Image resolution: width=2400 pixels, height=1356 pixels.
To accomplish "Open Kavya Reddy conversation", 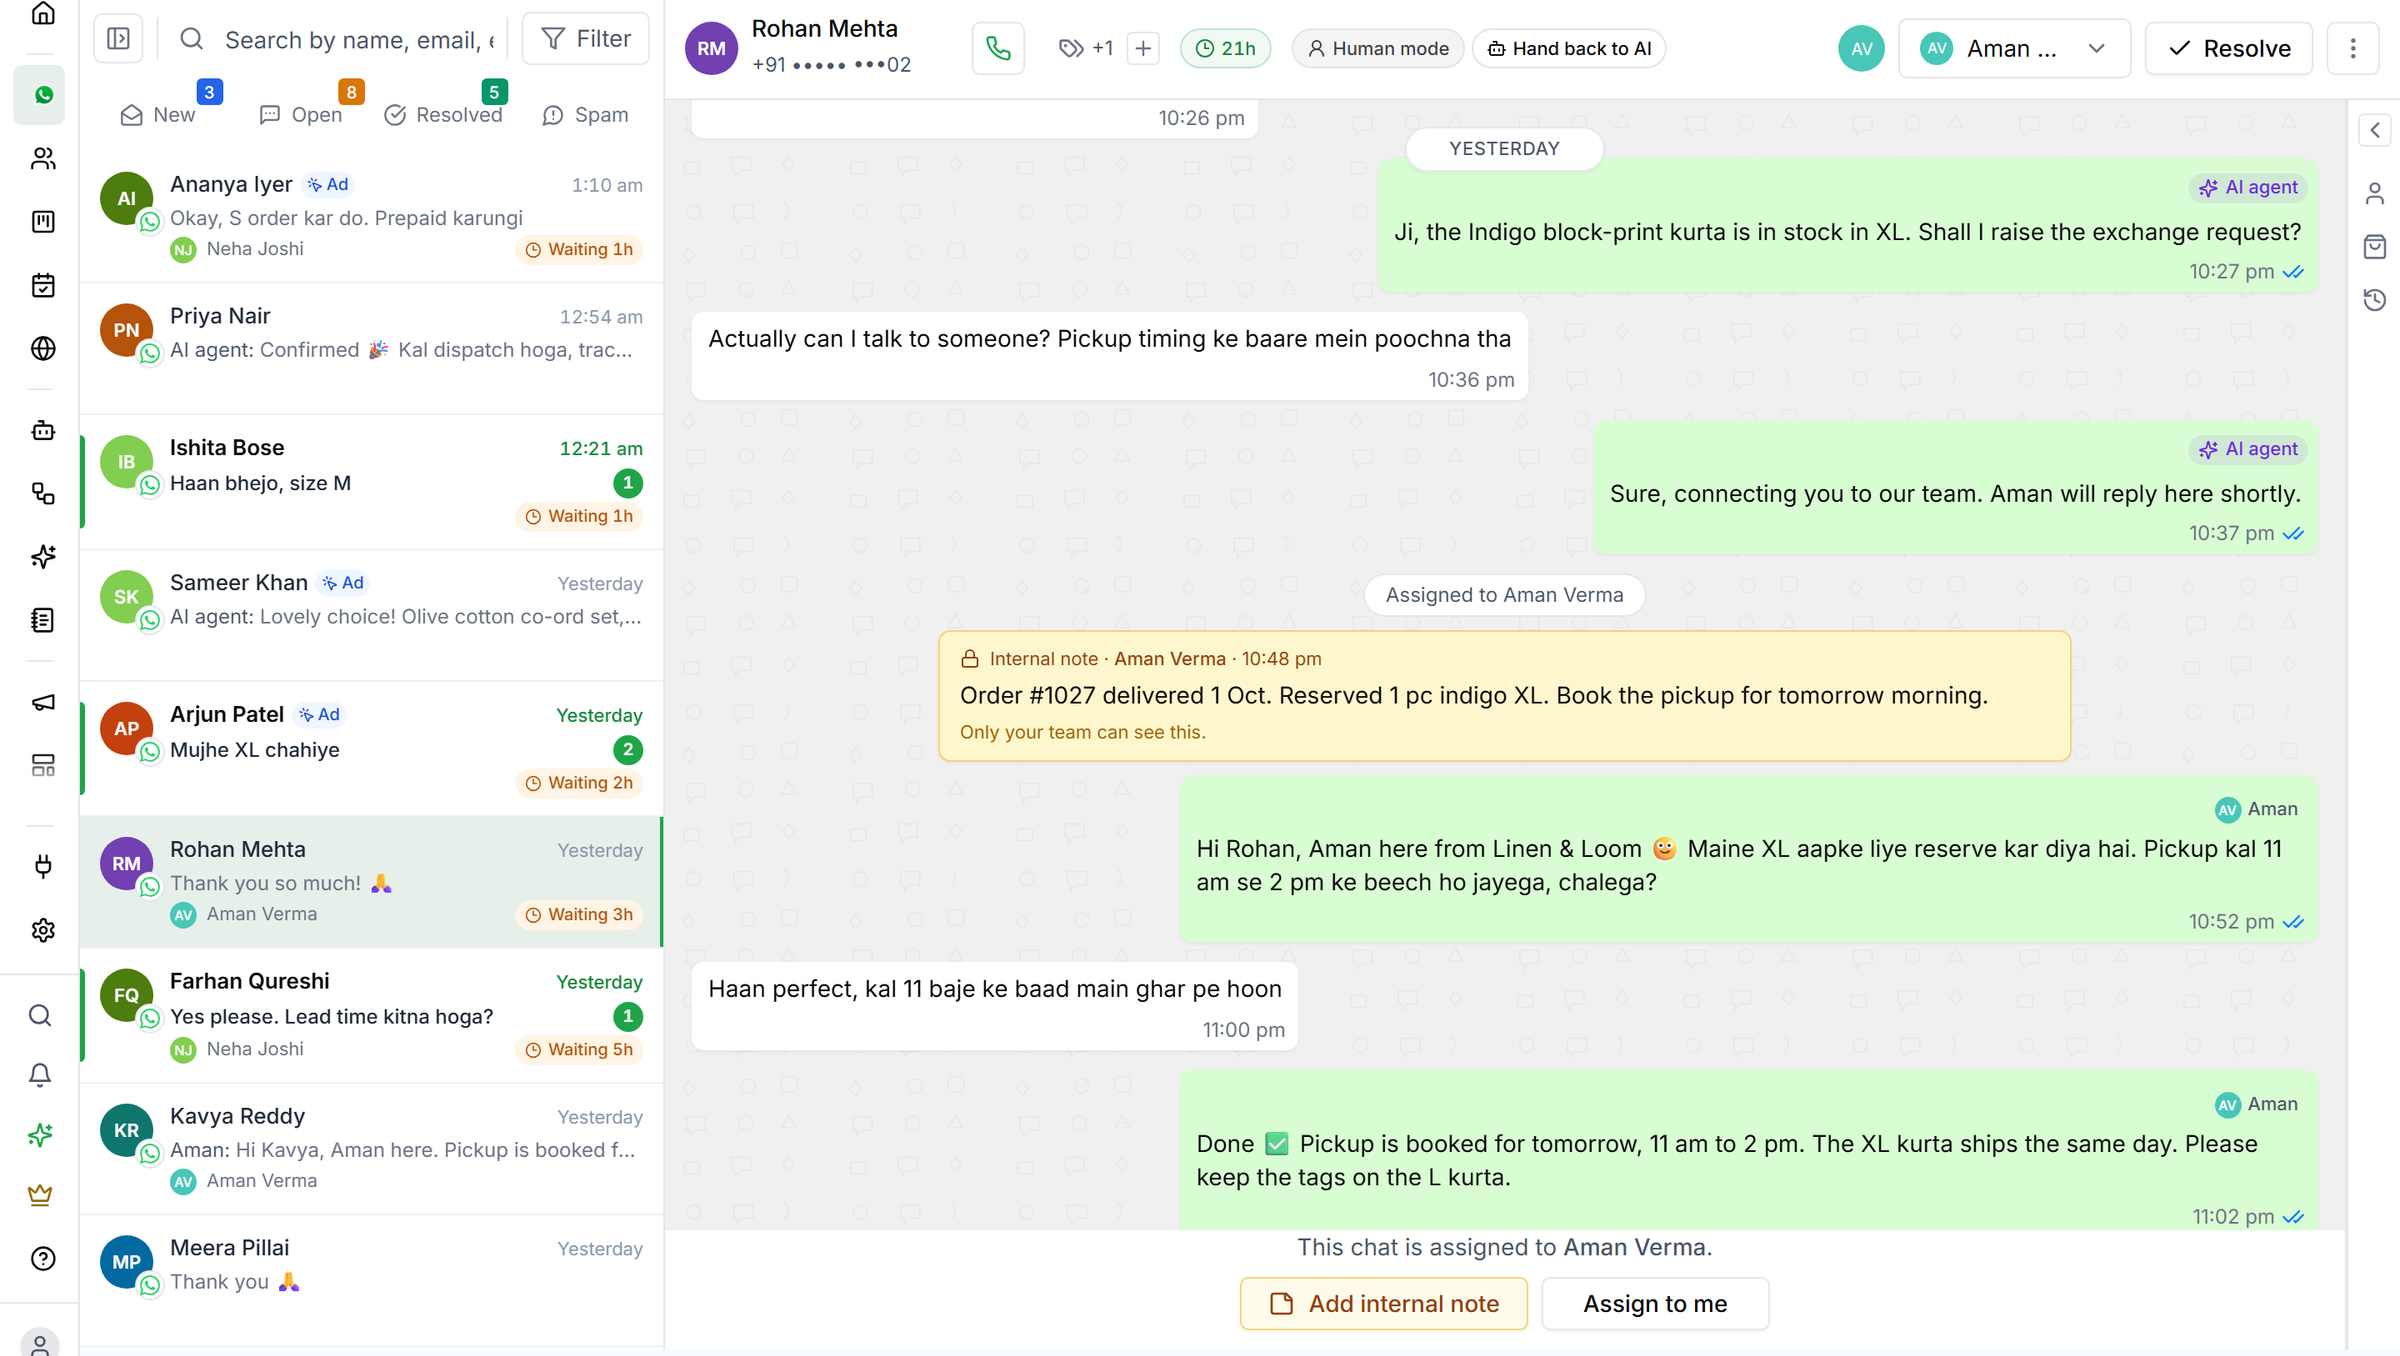I will tap(372, 1148).
